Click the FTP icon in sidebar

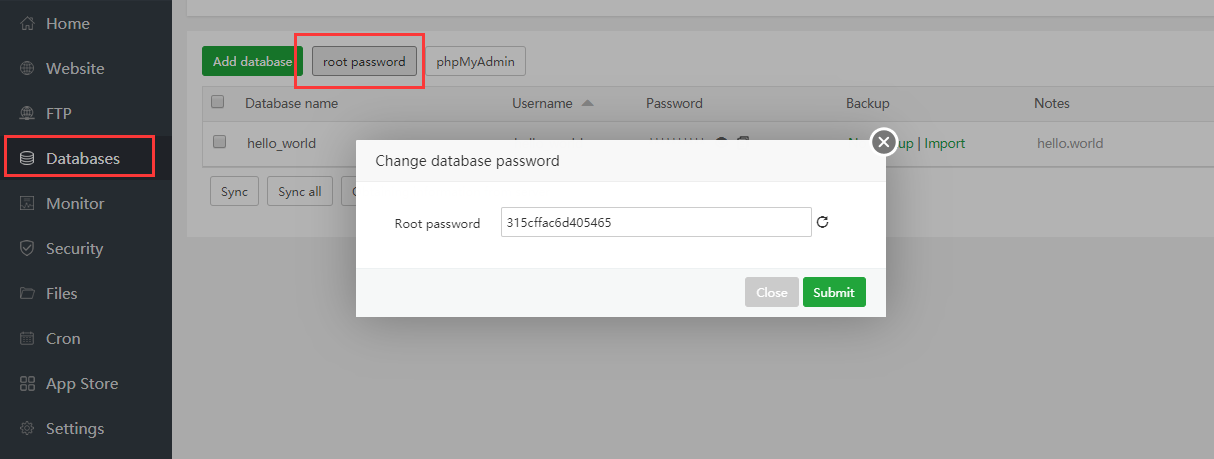[x=28, y=113]
